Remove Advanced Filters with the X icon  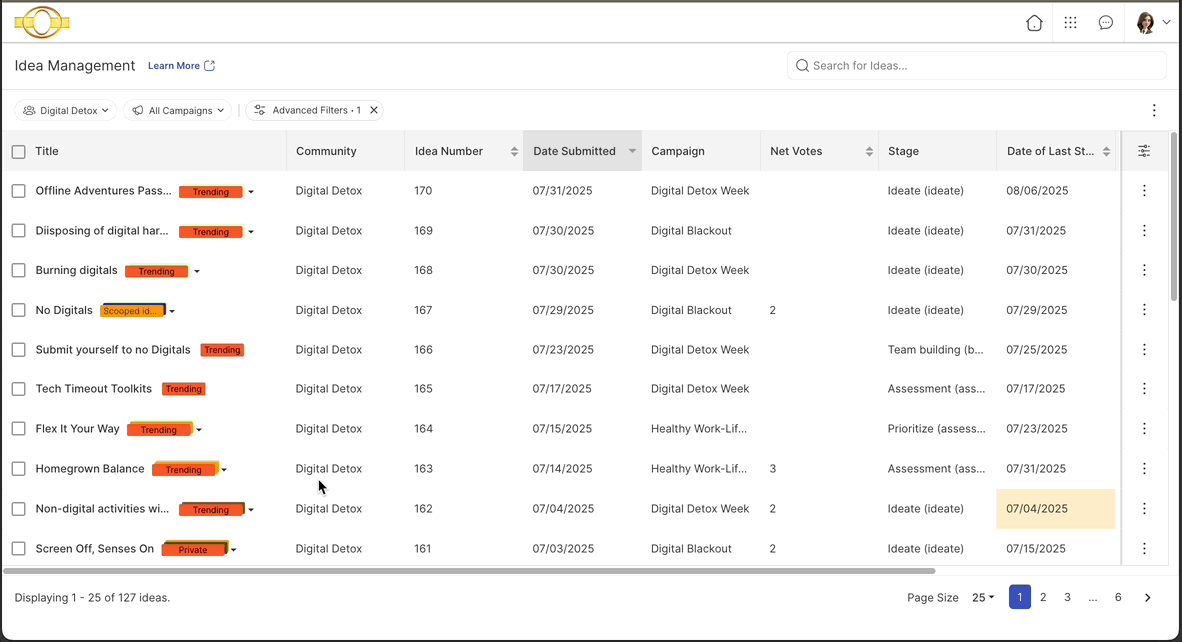pos(374,110)
